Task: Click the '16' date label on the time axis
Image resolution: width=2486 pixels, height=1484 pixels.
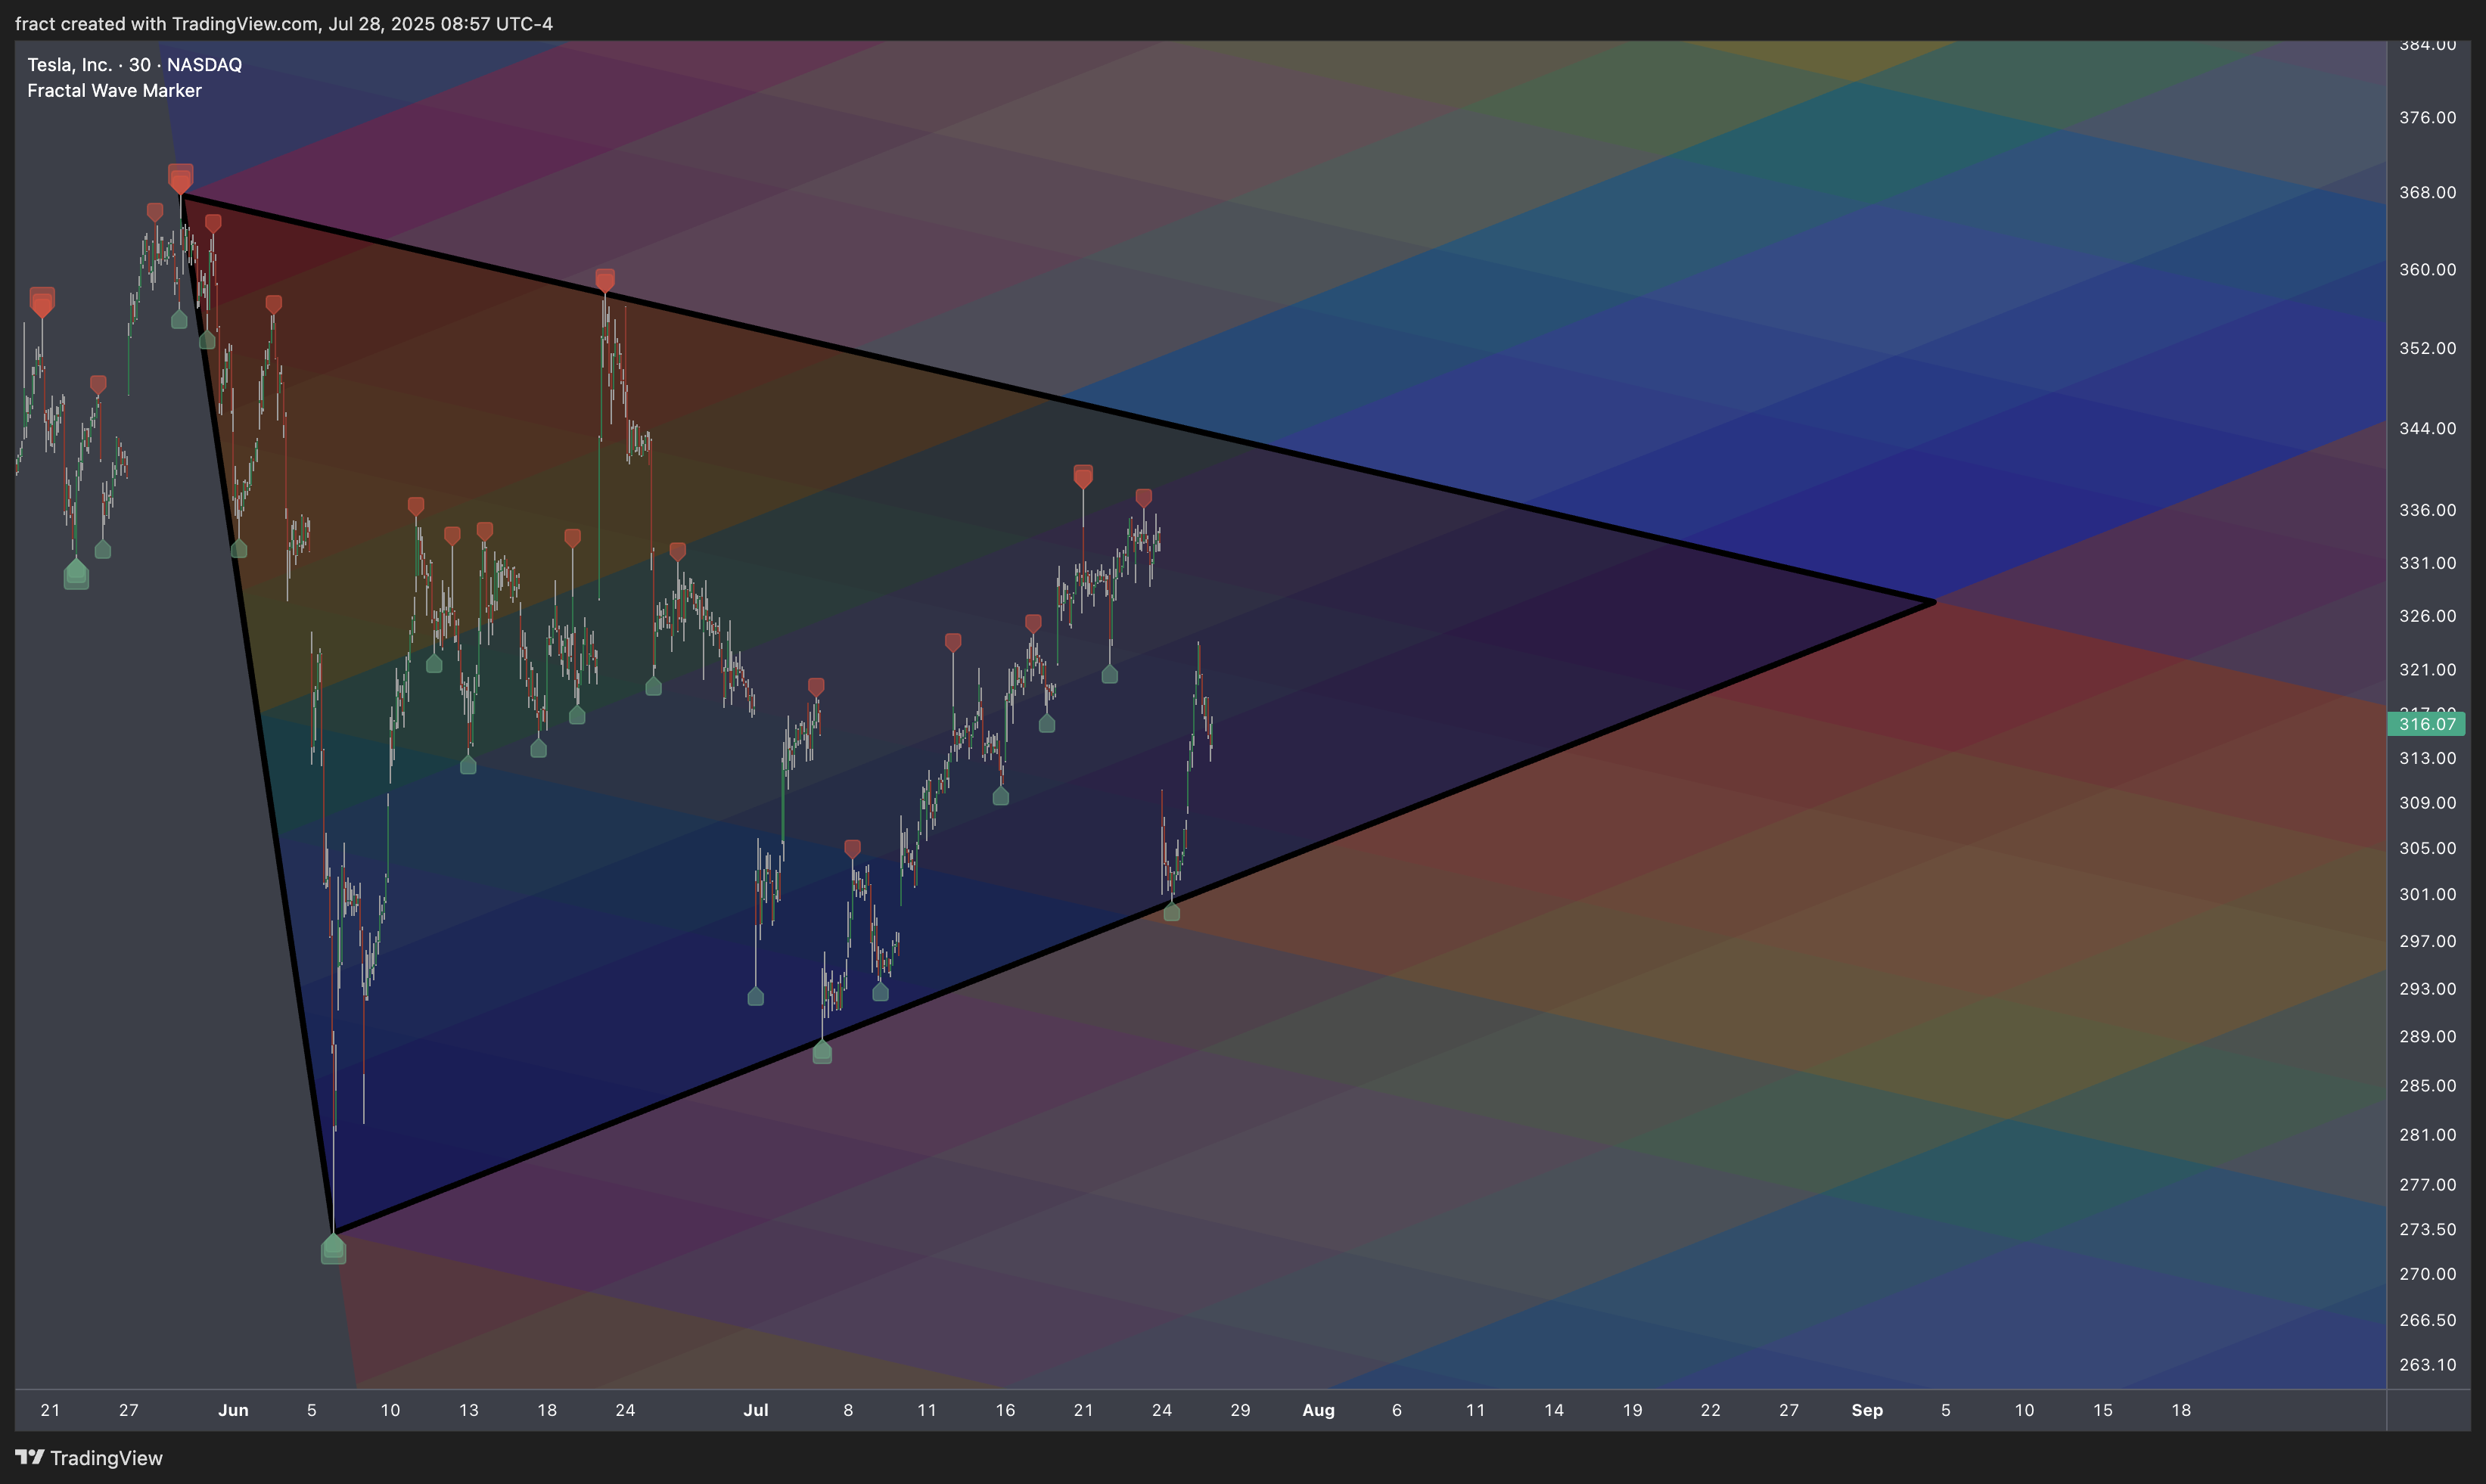Action: click(x=1005, y=1410)
